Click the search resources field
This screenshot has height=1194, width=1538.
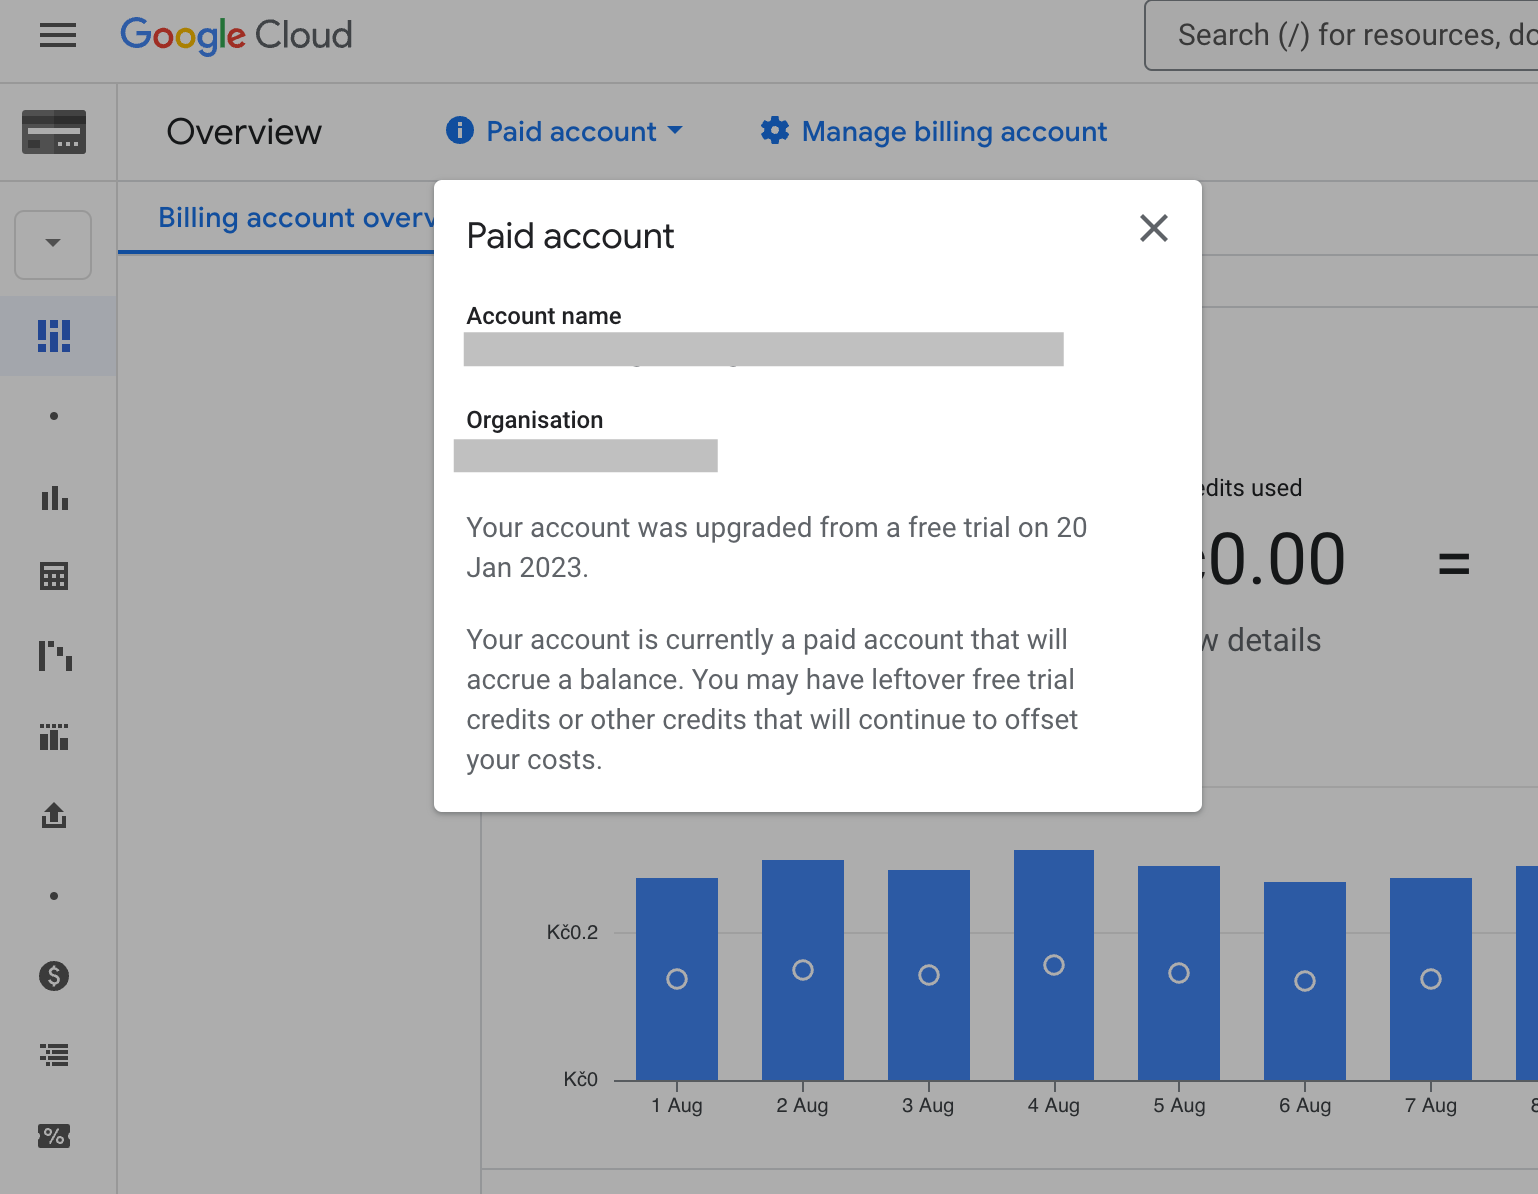[x=1341, y=36]
